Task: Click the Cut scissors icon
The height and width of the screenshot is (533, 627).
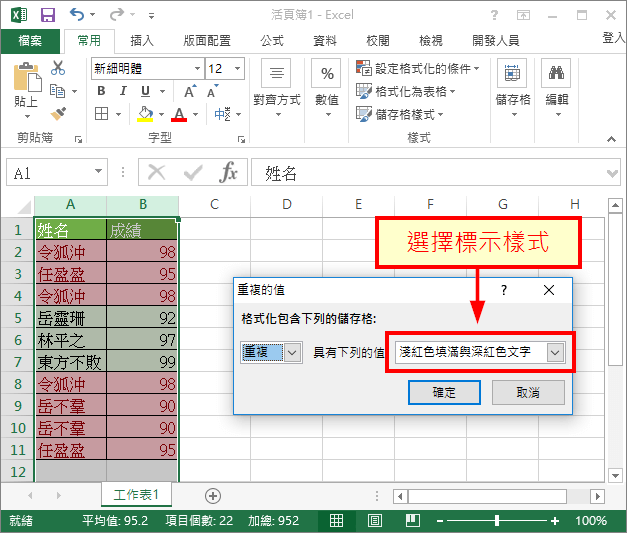Action: (58, 69)
